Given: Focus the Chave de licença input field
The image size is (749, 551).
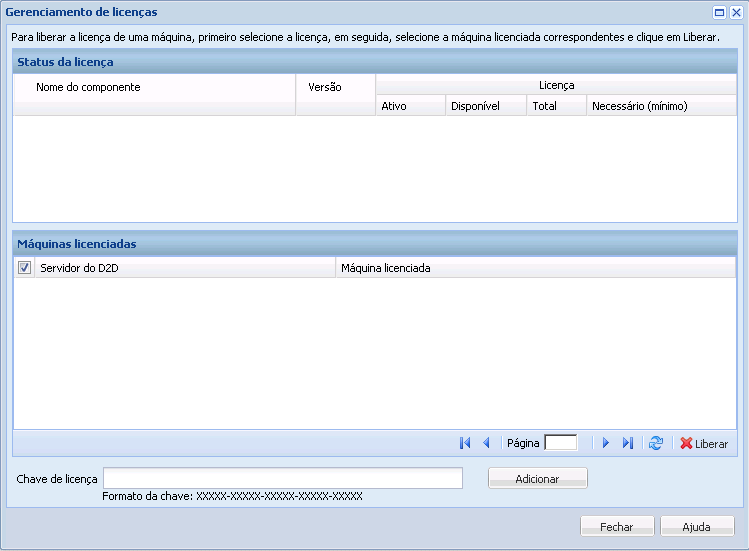Looking at the screenshot, I should [x=283, y=478].
